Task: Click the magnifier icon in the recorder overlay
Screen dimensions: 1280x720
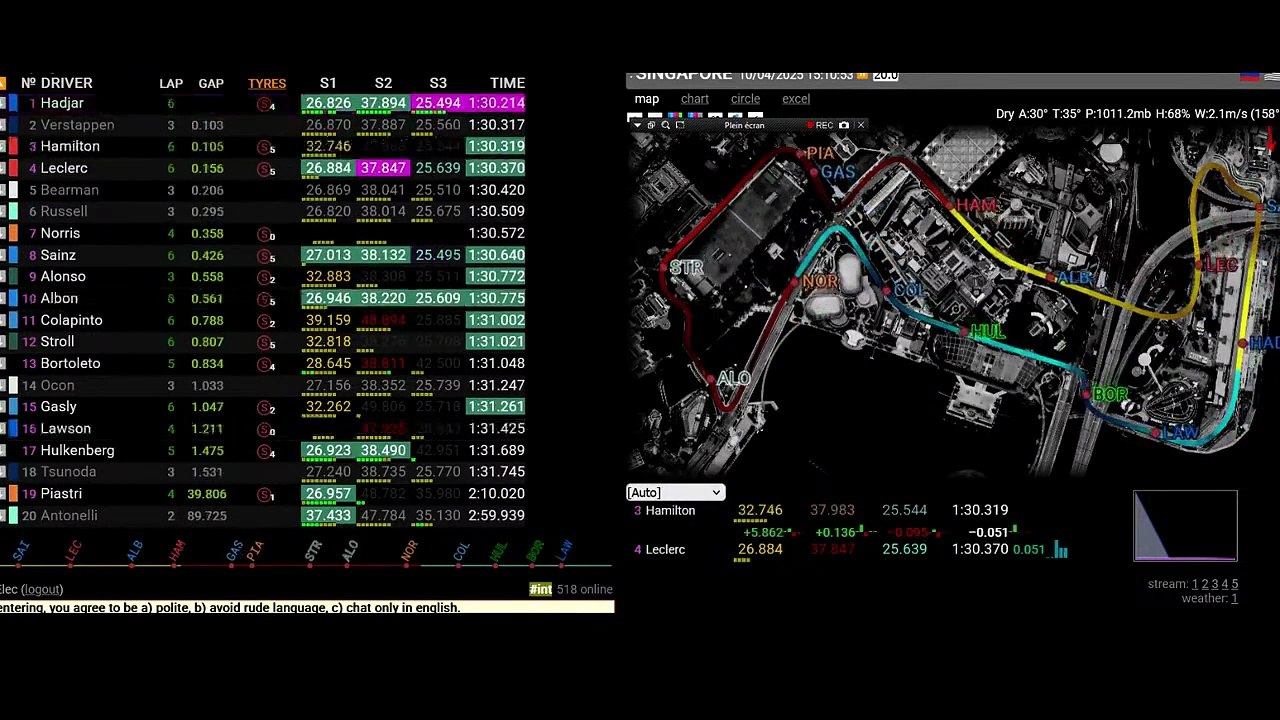Action: point(665,125)
